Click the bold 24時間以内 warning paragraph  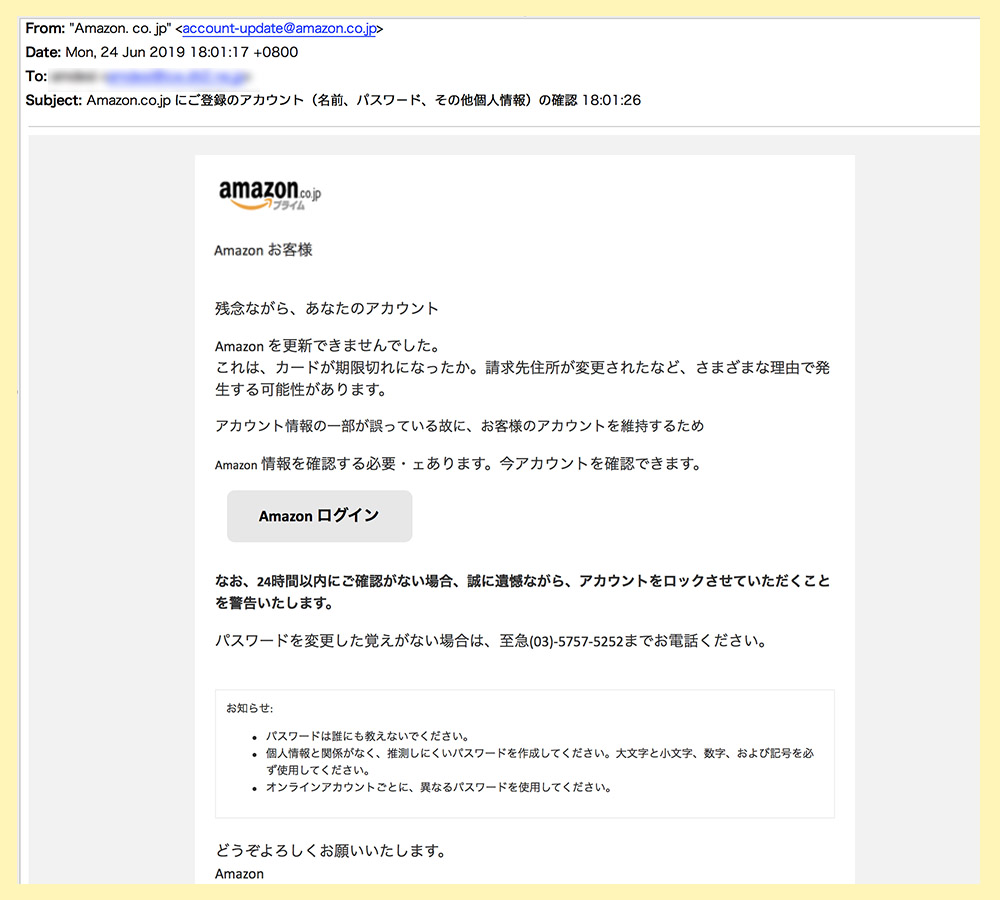point(522,591)
